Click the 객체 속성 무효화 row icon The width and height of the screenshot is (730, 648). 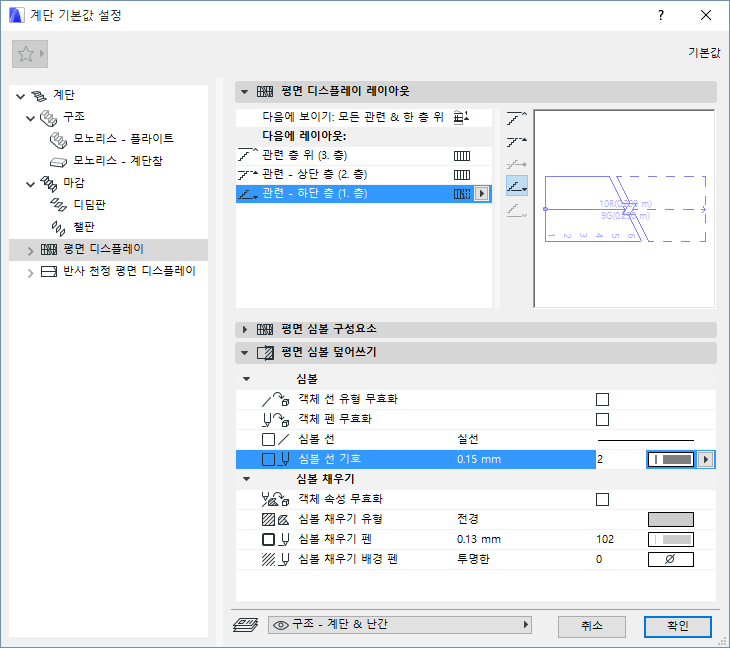click(276, 500)
